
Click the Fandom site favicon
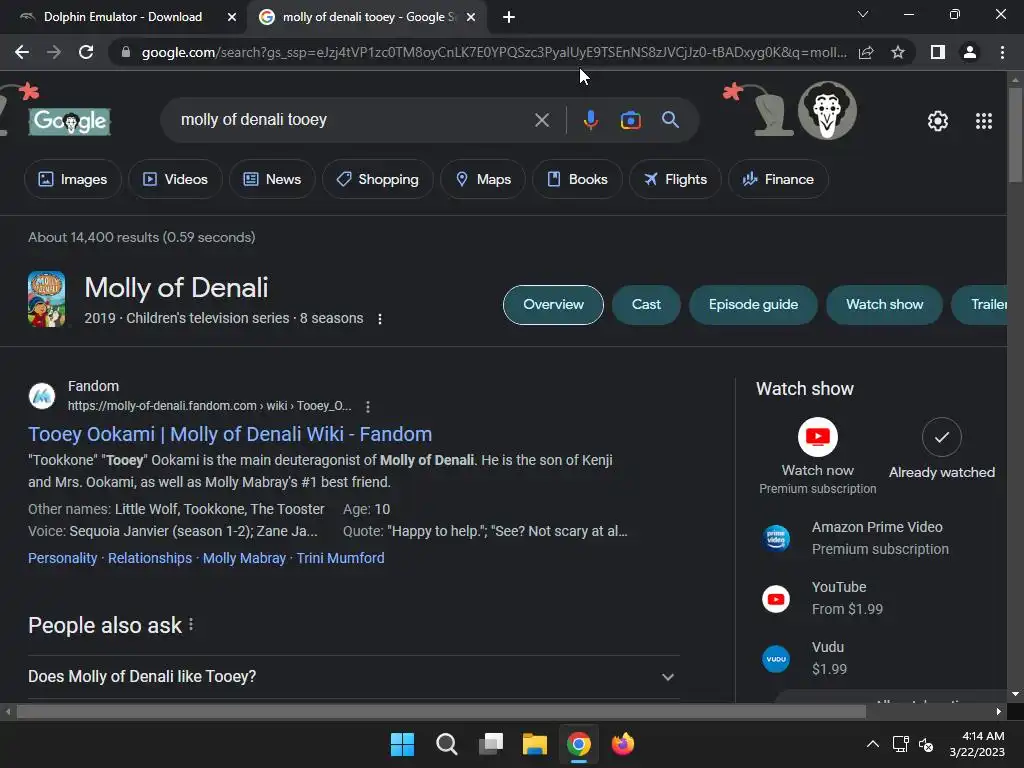pos(42,396)
